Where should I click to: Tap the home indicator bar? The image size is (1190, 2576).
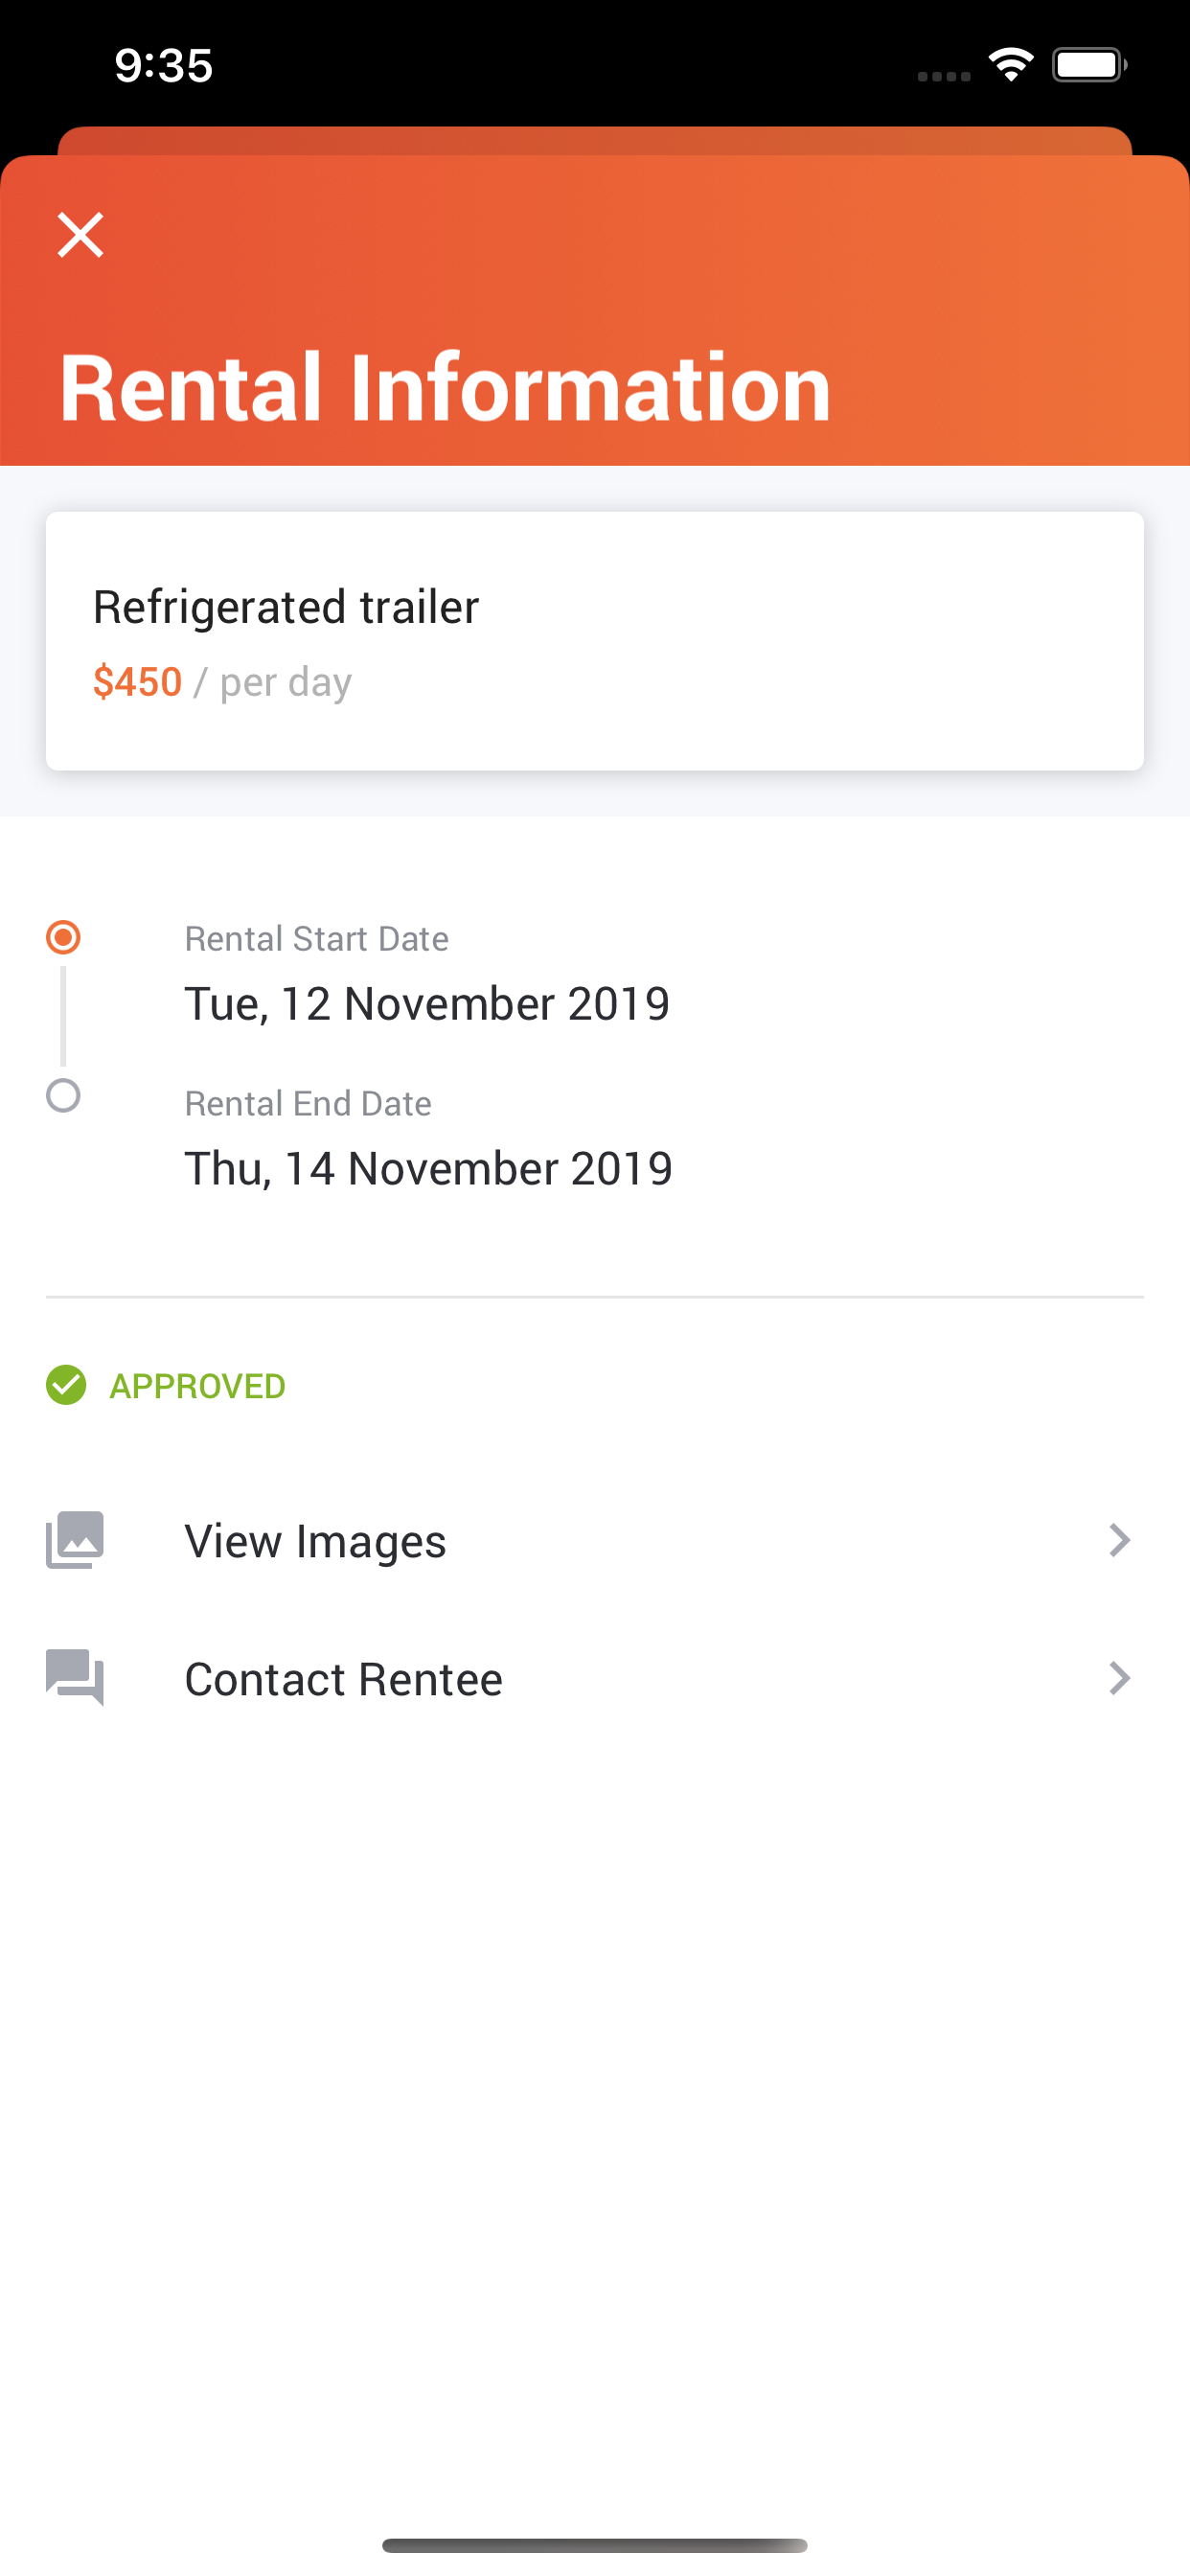click(x=594, y=2545)
